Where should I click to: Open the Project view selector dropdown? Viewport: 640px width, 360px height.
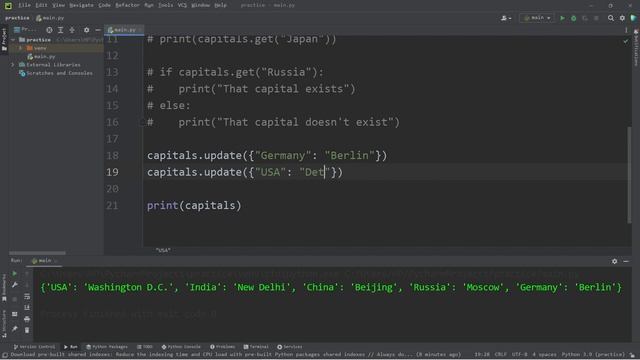(x=25, y=30)
